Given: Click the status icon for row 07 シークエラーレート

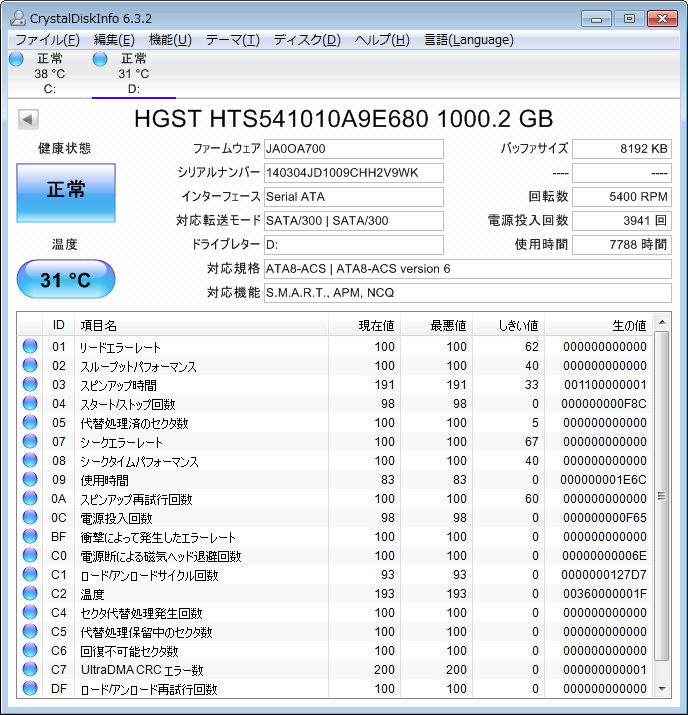Looking at the screenshot, I should (x=30, y=442).
